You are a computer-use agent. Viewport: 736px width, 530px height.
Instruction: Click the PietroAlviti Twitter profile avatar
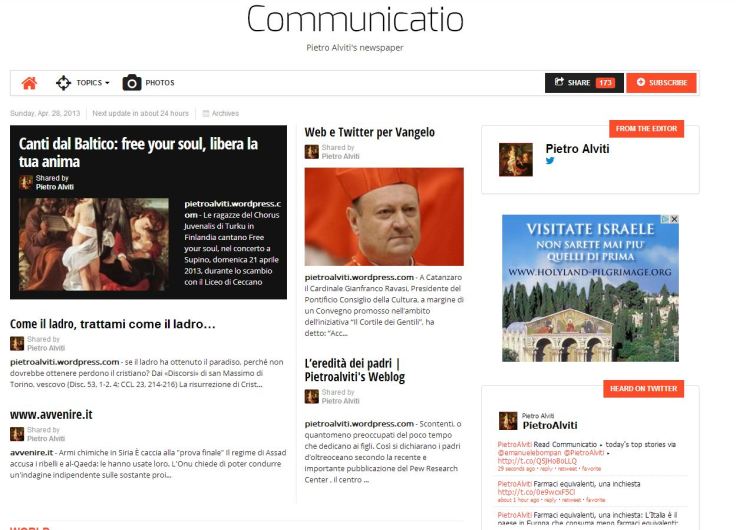pos(508,421)
